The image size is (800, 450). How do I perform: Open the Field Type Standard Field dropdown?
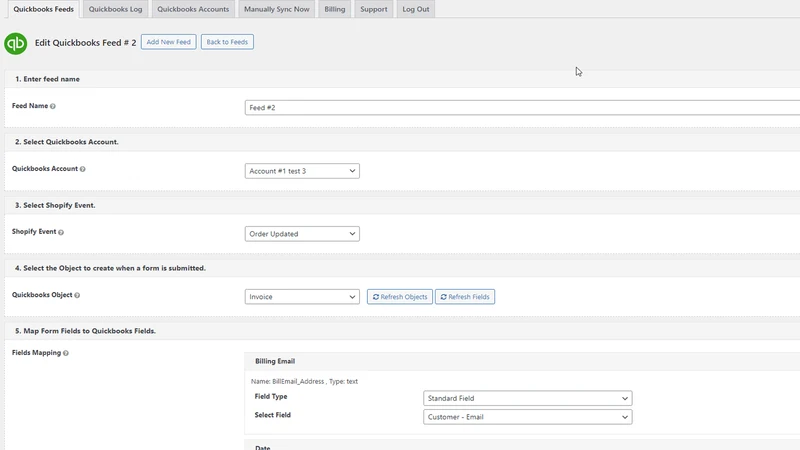(x=528, y=398)
